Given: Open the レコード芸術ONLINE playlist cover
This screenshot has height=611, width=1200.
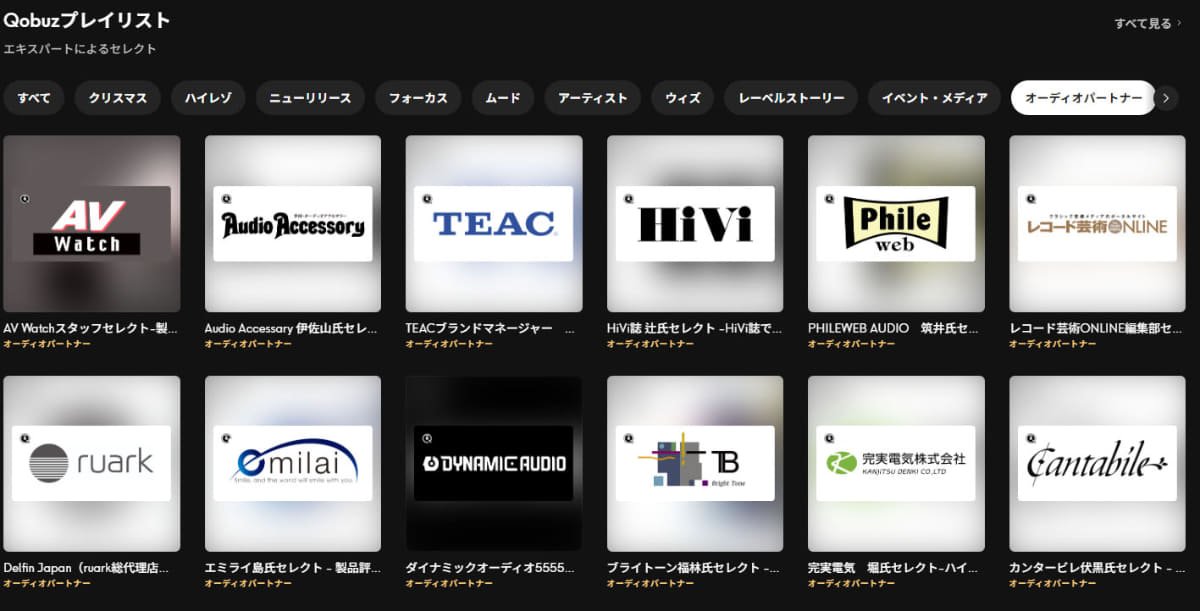Looking at the screenshot, I should 1097,224.
